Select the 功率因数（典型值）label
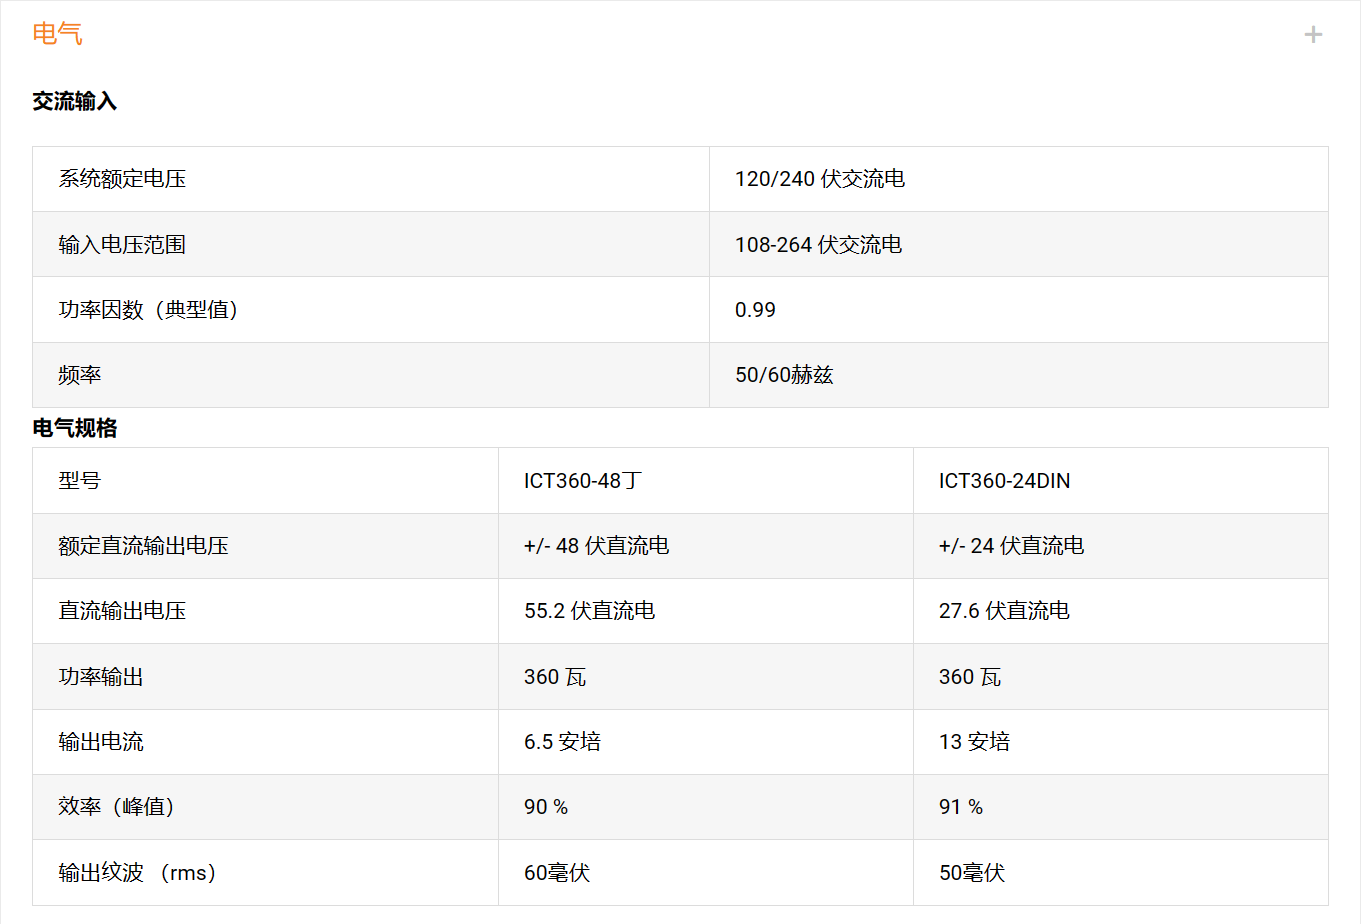 click(x=148, y=310)
